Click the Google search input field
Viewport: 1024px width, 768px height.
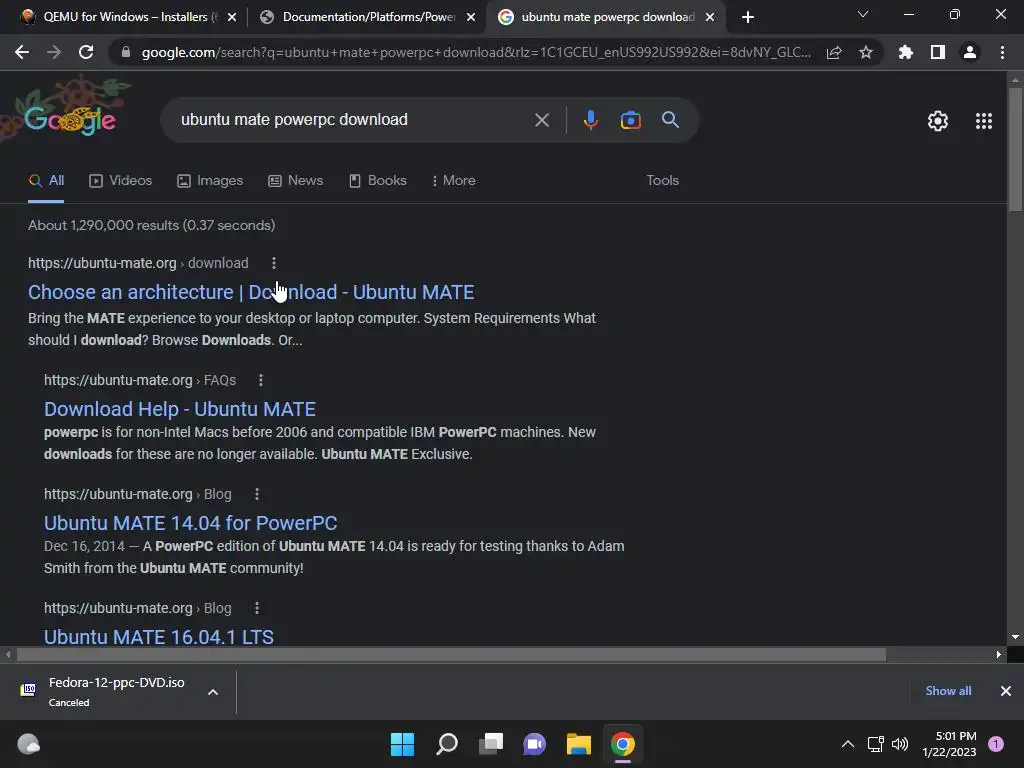pyautogui.click(x=353, y=120)
